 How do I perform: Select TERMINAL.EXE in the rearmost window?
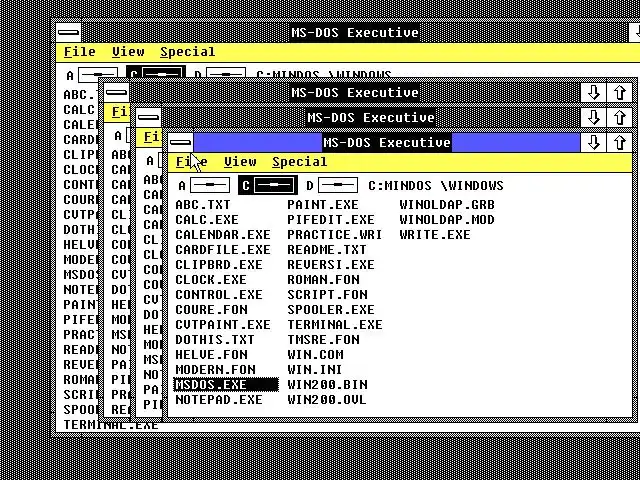[x=111, y=425]
